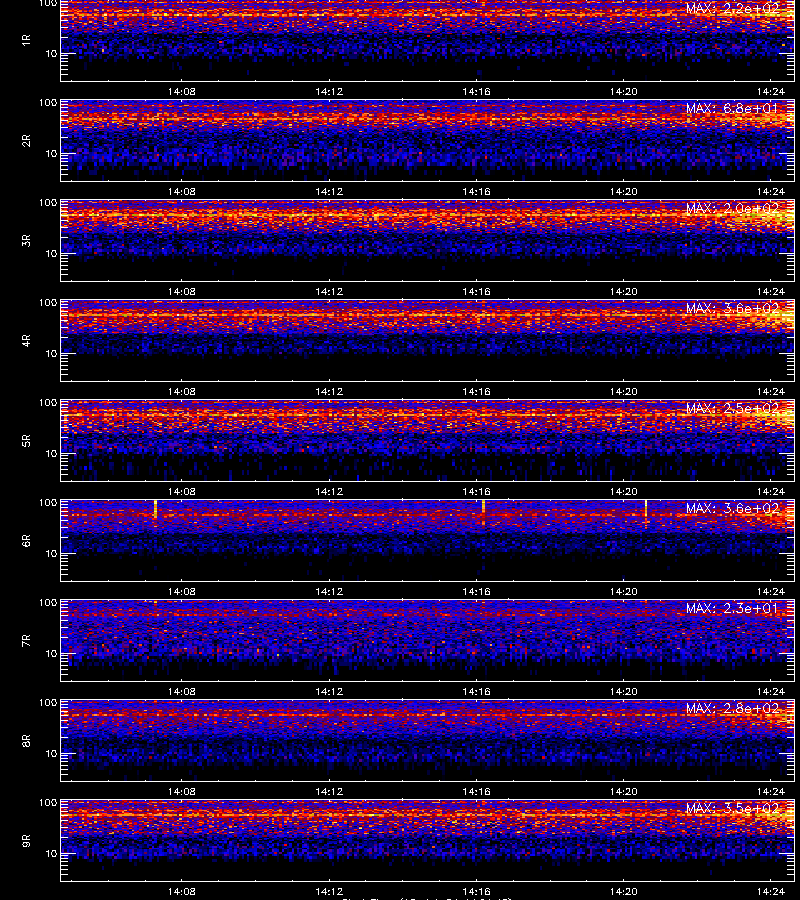Click the first yellow spike in panel 6R
The image size is (800, 900).
(156, 509)
